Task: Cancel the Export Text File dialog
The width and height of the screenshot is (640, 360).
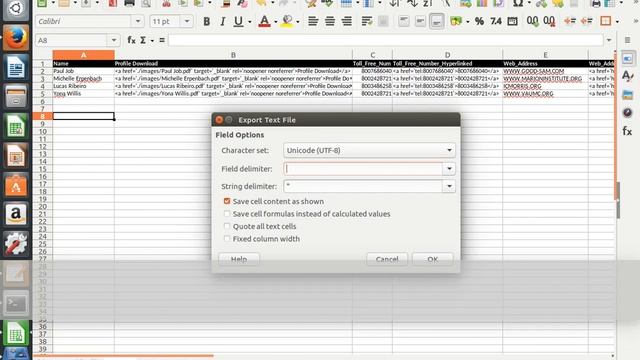Action: point(387,259)
